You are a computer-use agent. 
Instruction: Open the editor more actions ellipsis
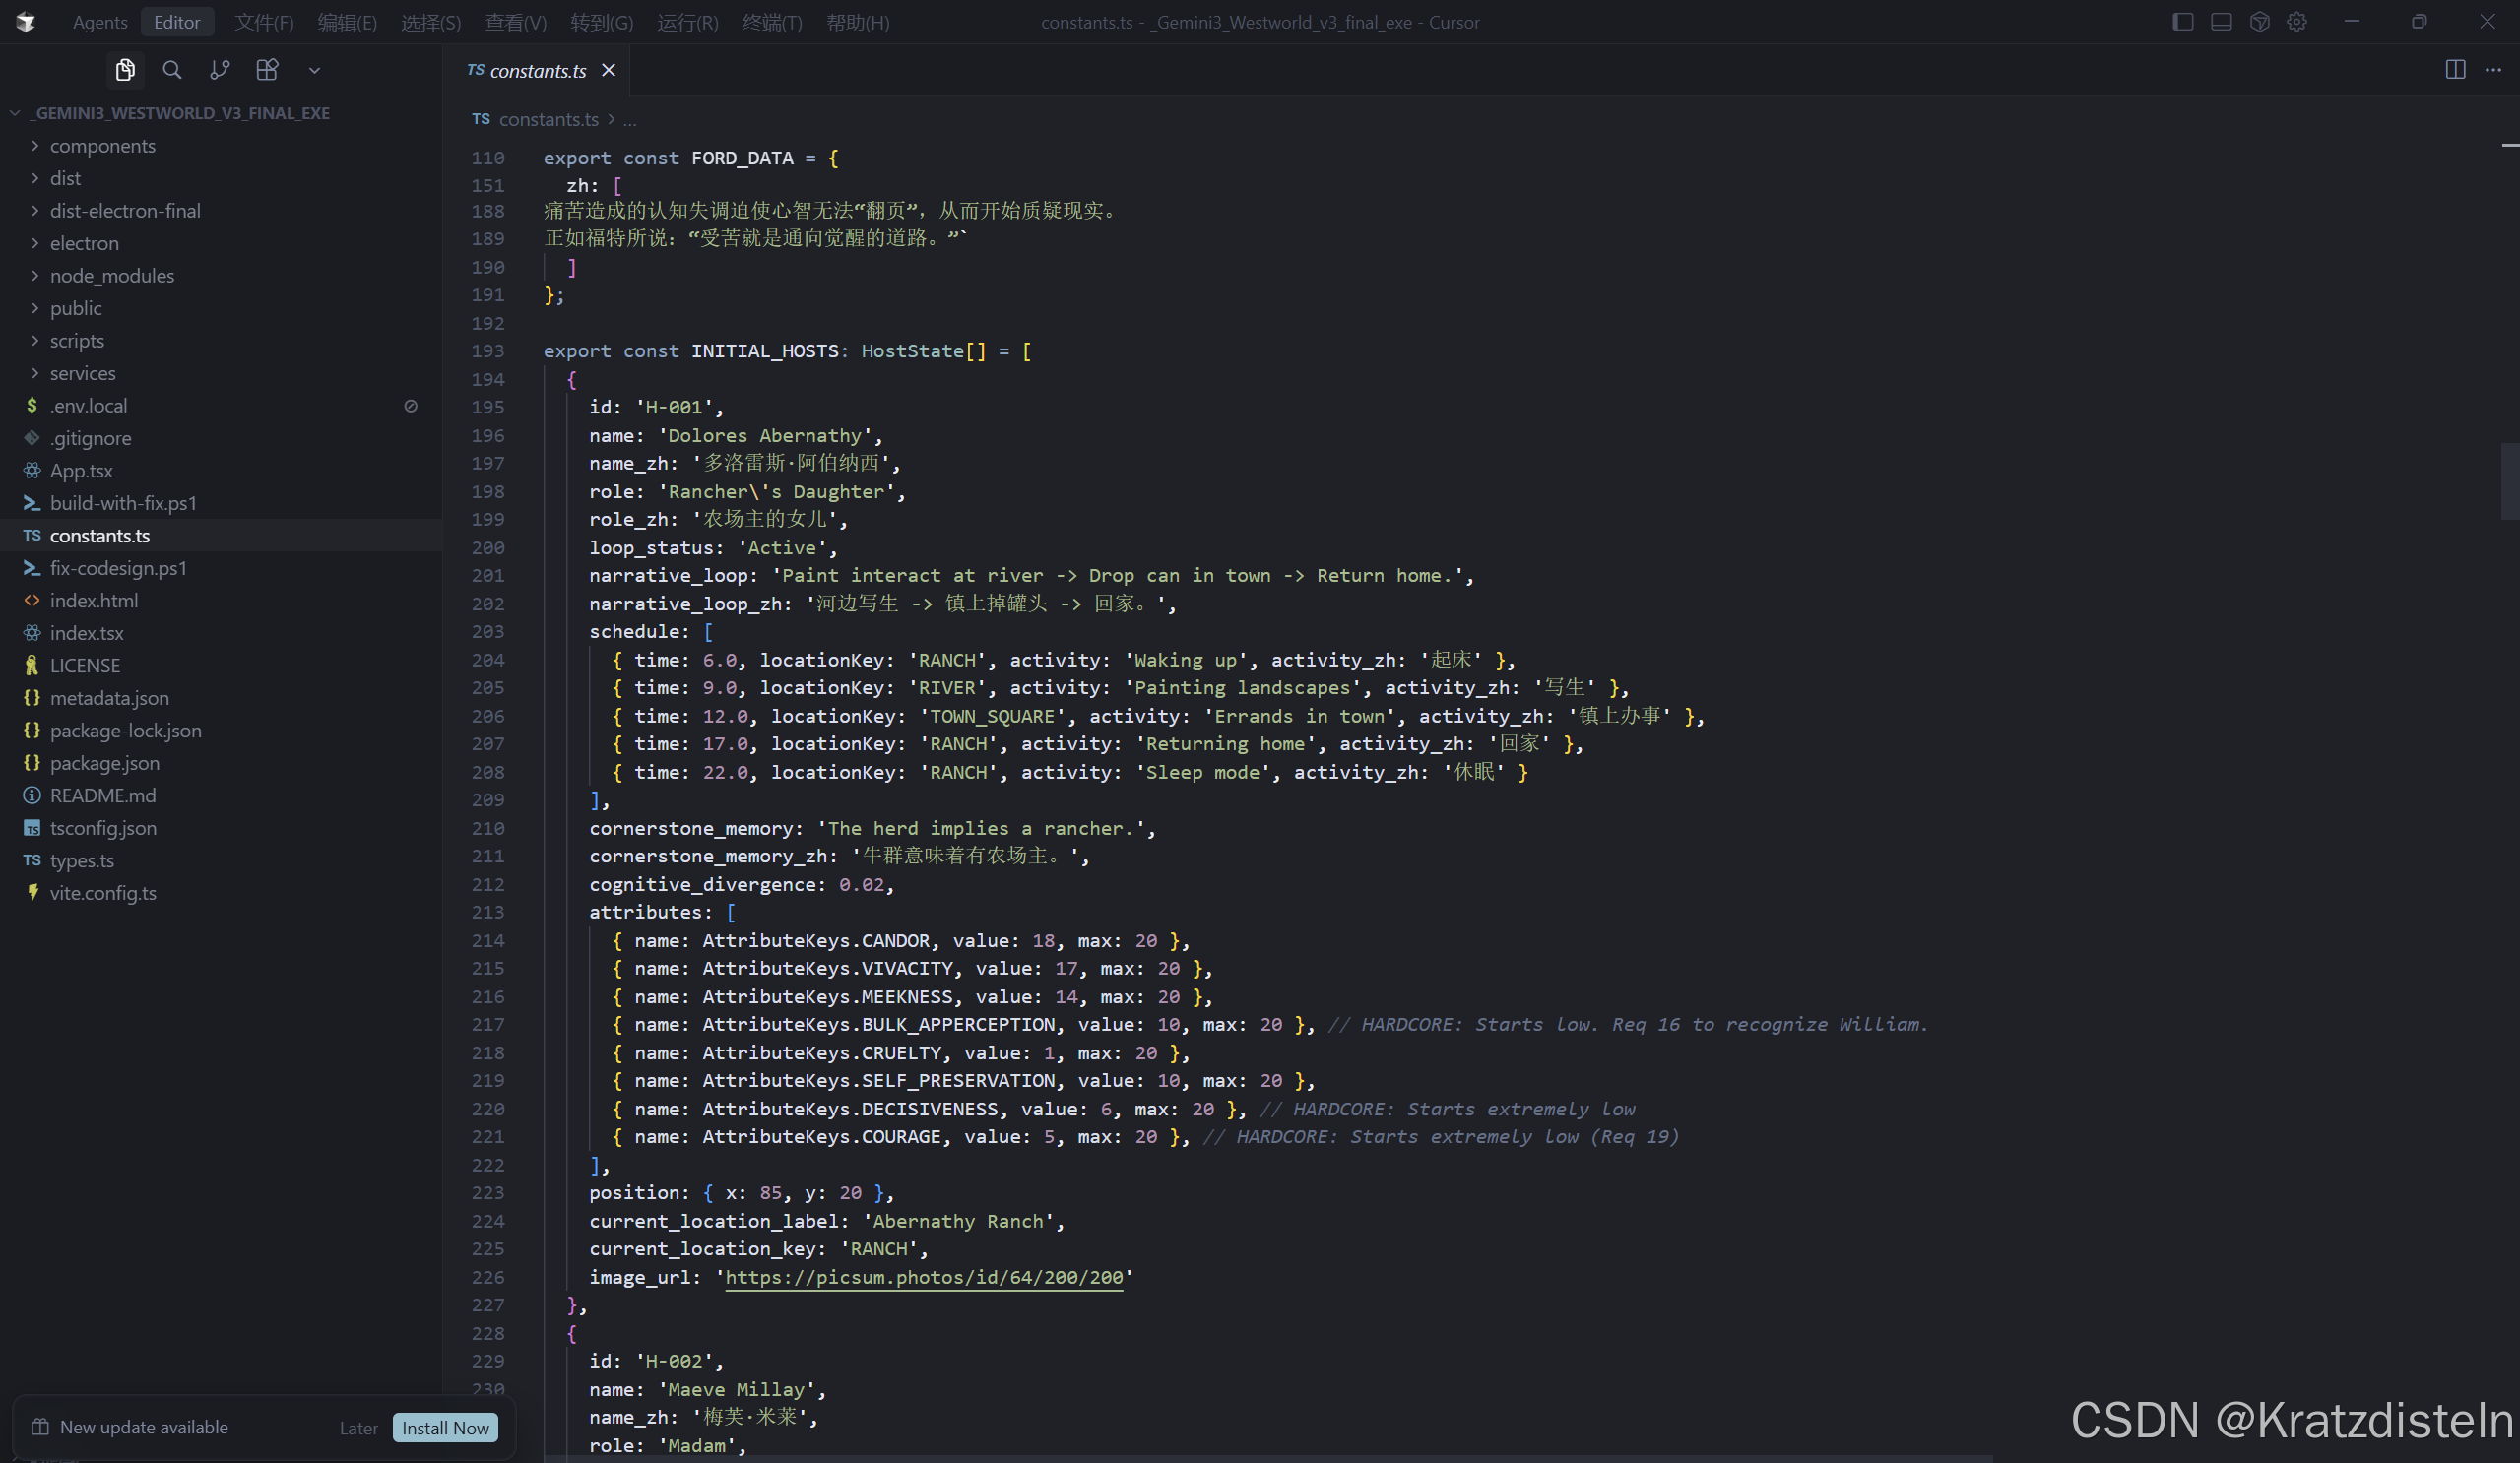click(2493, 70)
